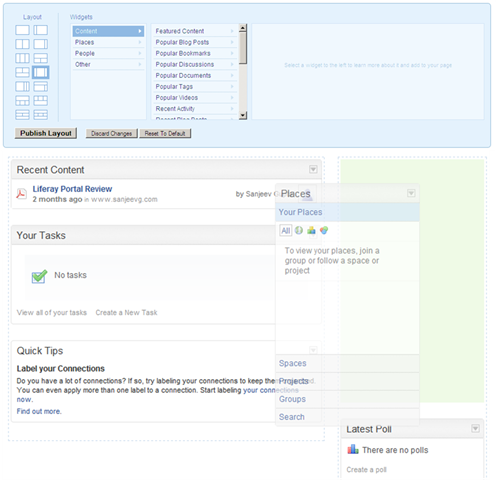Pick layout with two columns above footer

click(22, 72)
